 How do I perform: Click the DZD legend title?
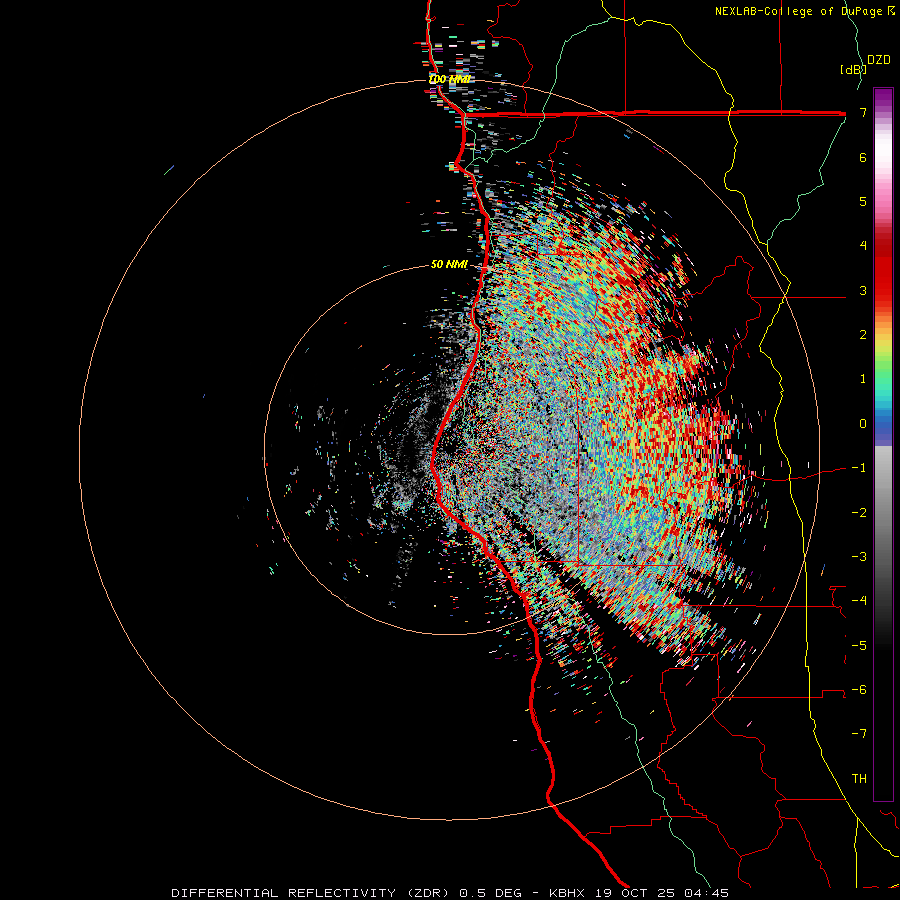[x=879, y=60]
